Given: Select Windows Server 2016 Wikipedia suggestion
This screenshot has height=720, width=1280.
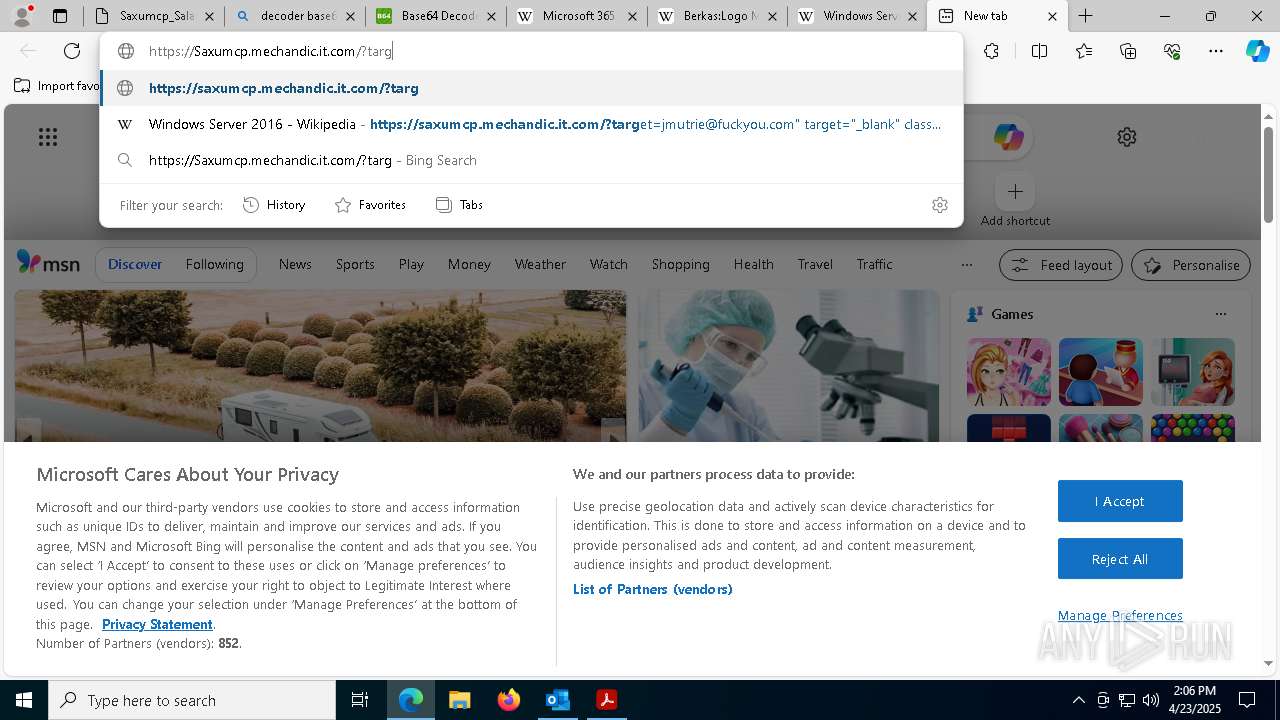Looking at the screenshot, I should tap(531, 124).
